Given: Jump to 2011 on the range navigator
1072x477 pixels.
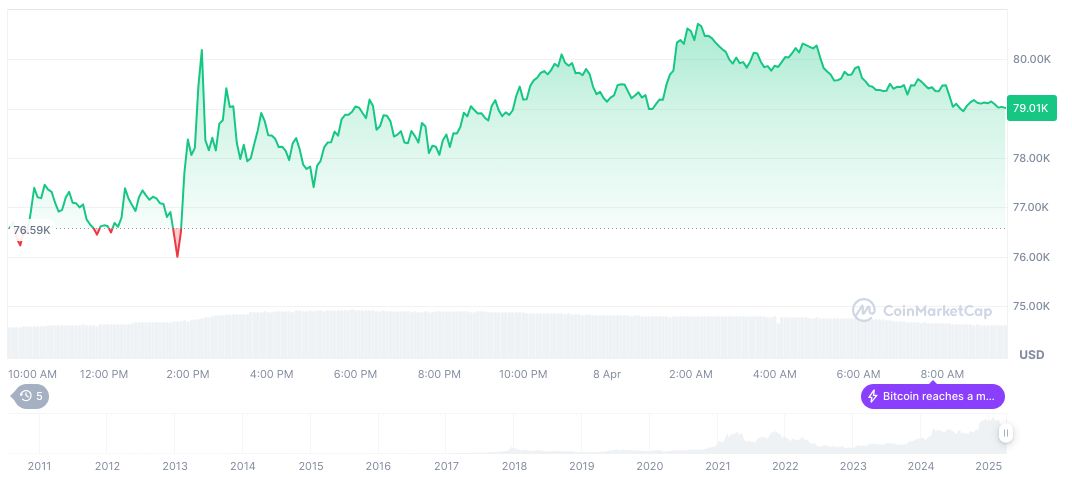Looking at the screenshot, I should tap(40, 466).
